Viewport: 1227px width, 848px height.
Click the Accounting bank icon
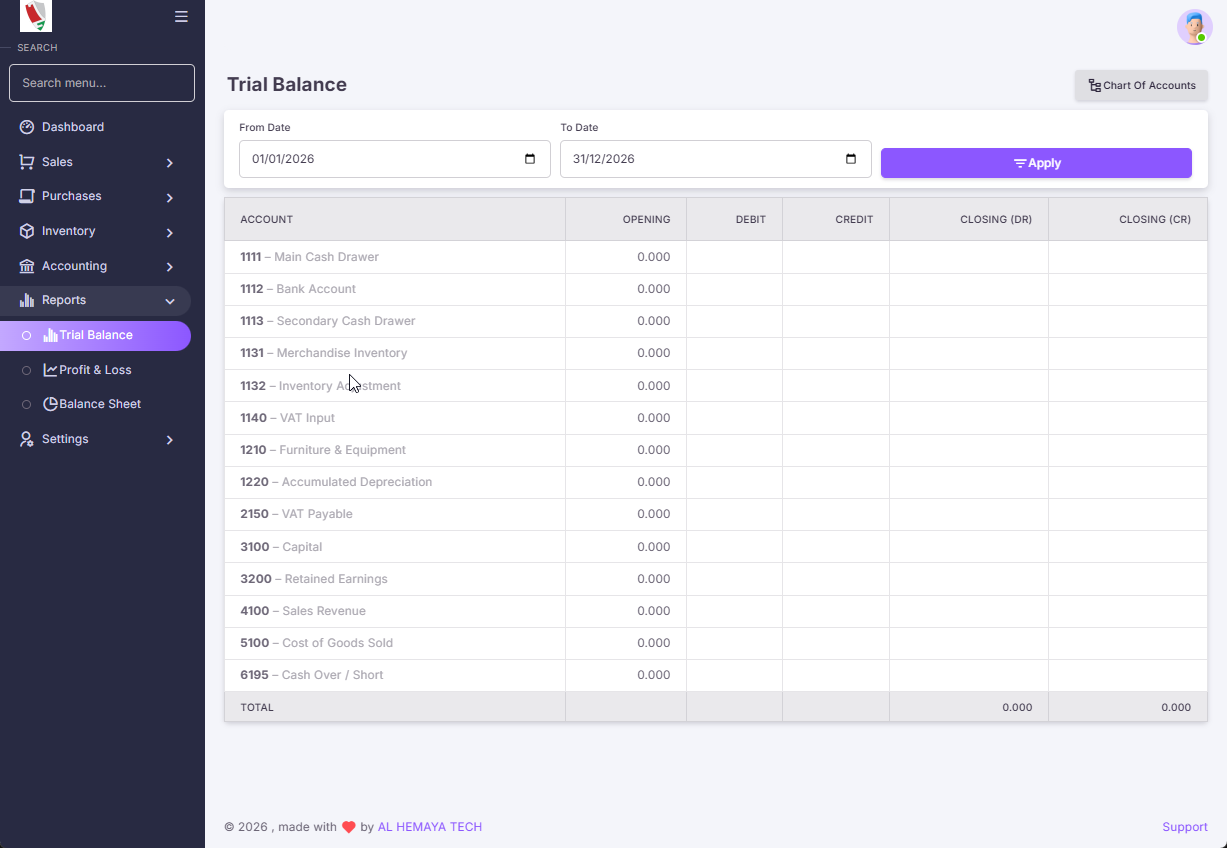tap(27, 266)
